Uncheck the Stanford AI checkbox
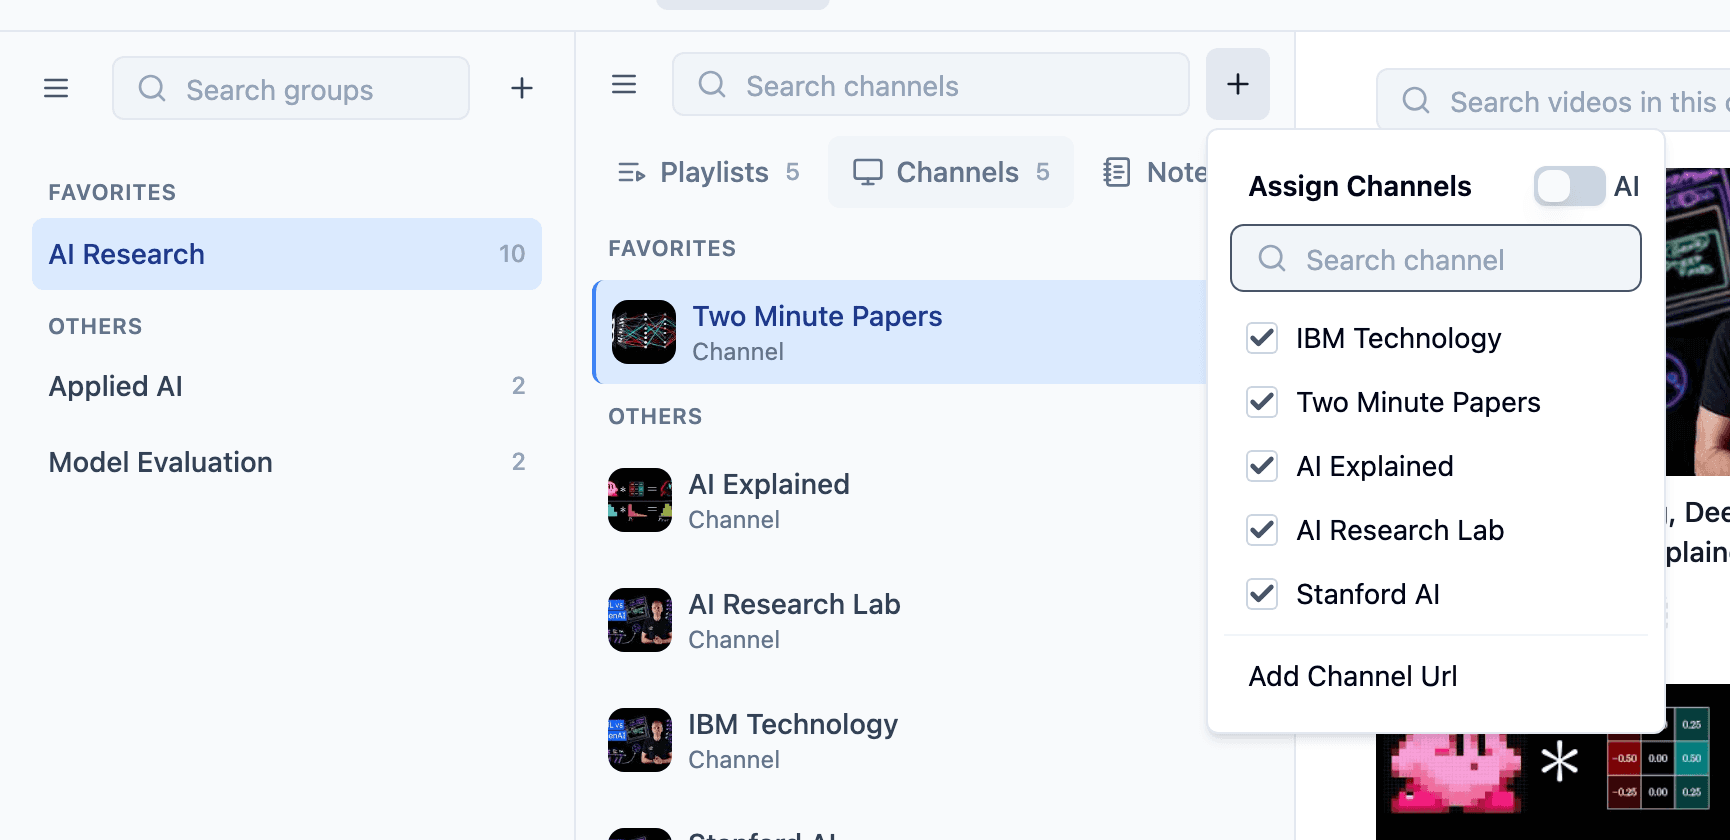 point(1262,594)
